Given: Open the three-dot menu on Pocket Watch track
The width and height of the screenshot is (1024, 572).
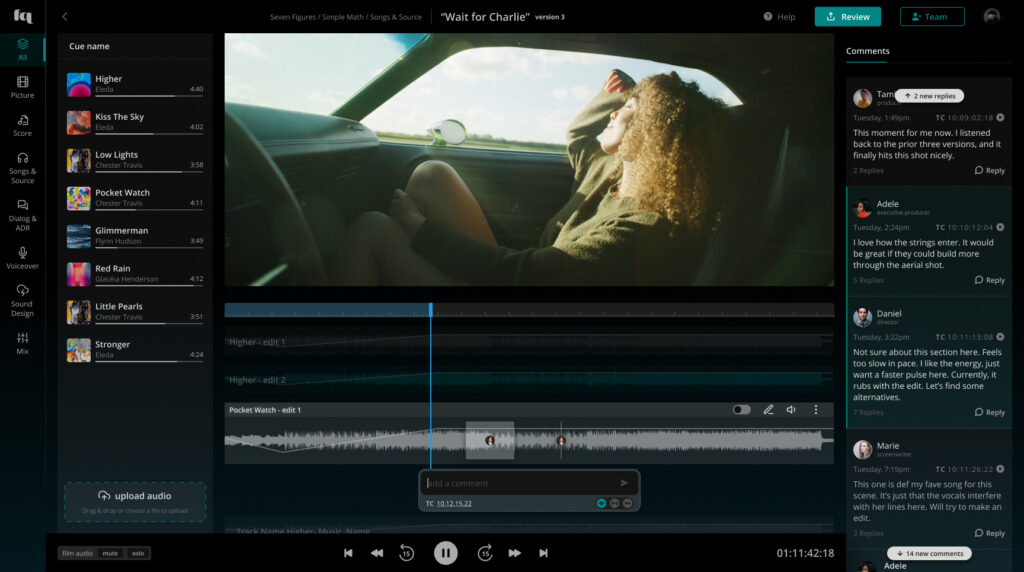Looking at the screenshot, I should coord(816,410).
